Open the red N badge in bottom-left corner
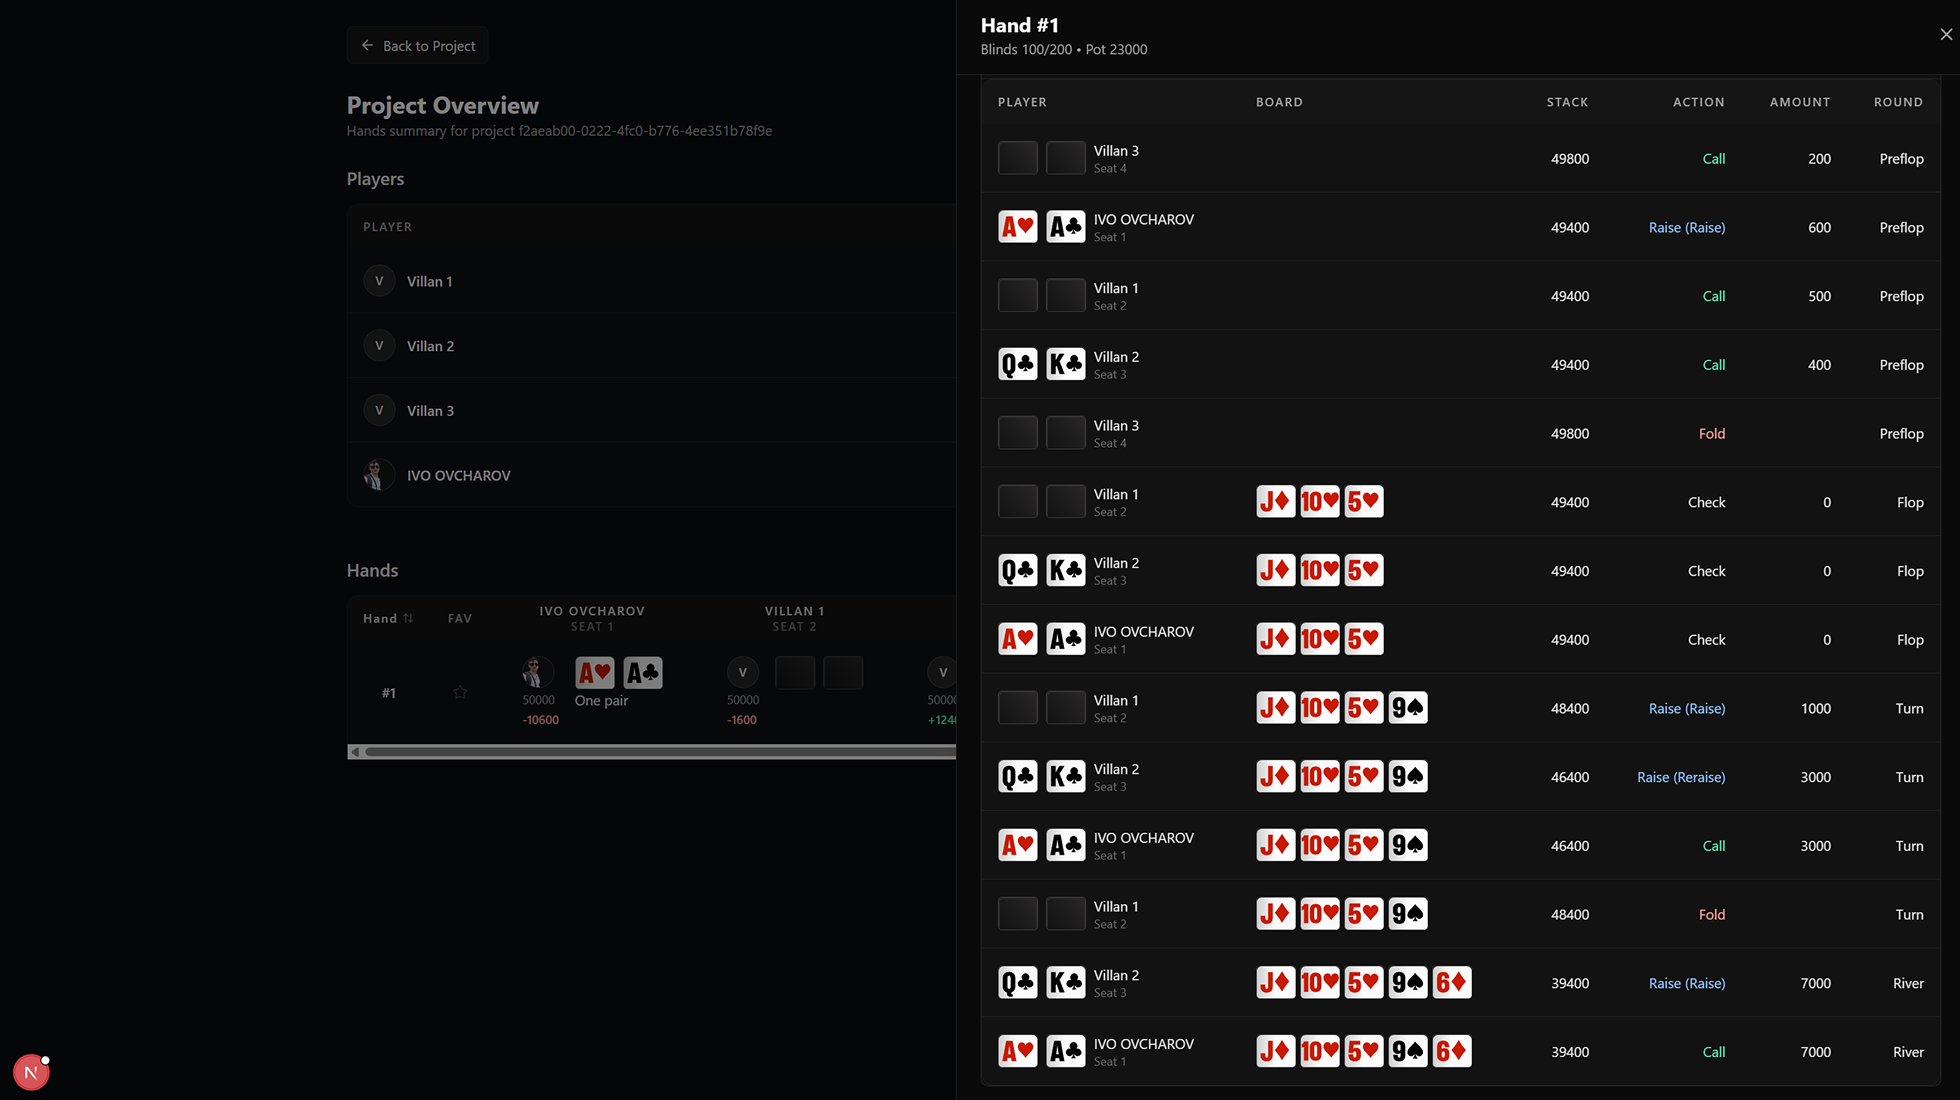 pyautogui.click(x=31, y=1072)
